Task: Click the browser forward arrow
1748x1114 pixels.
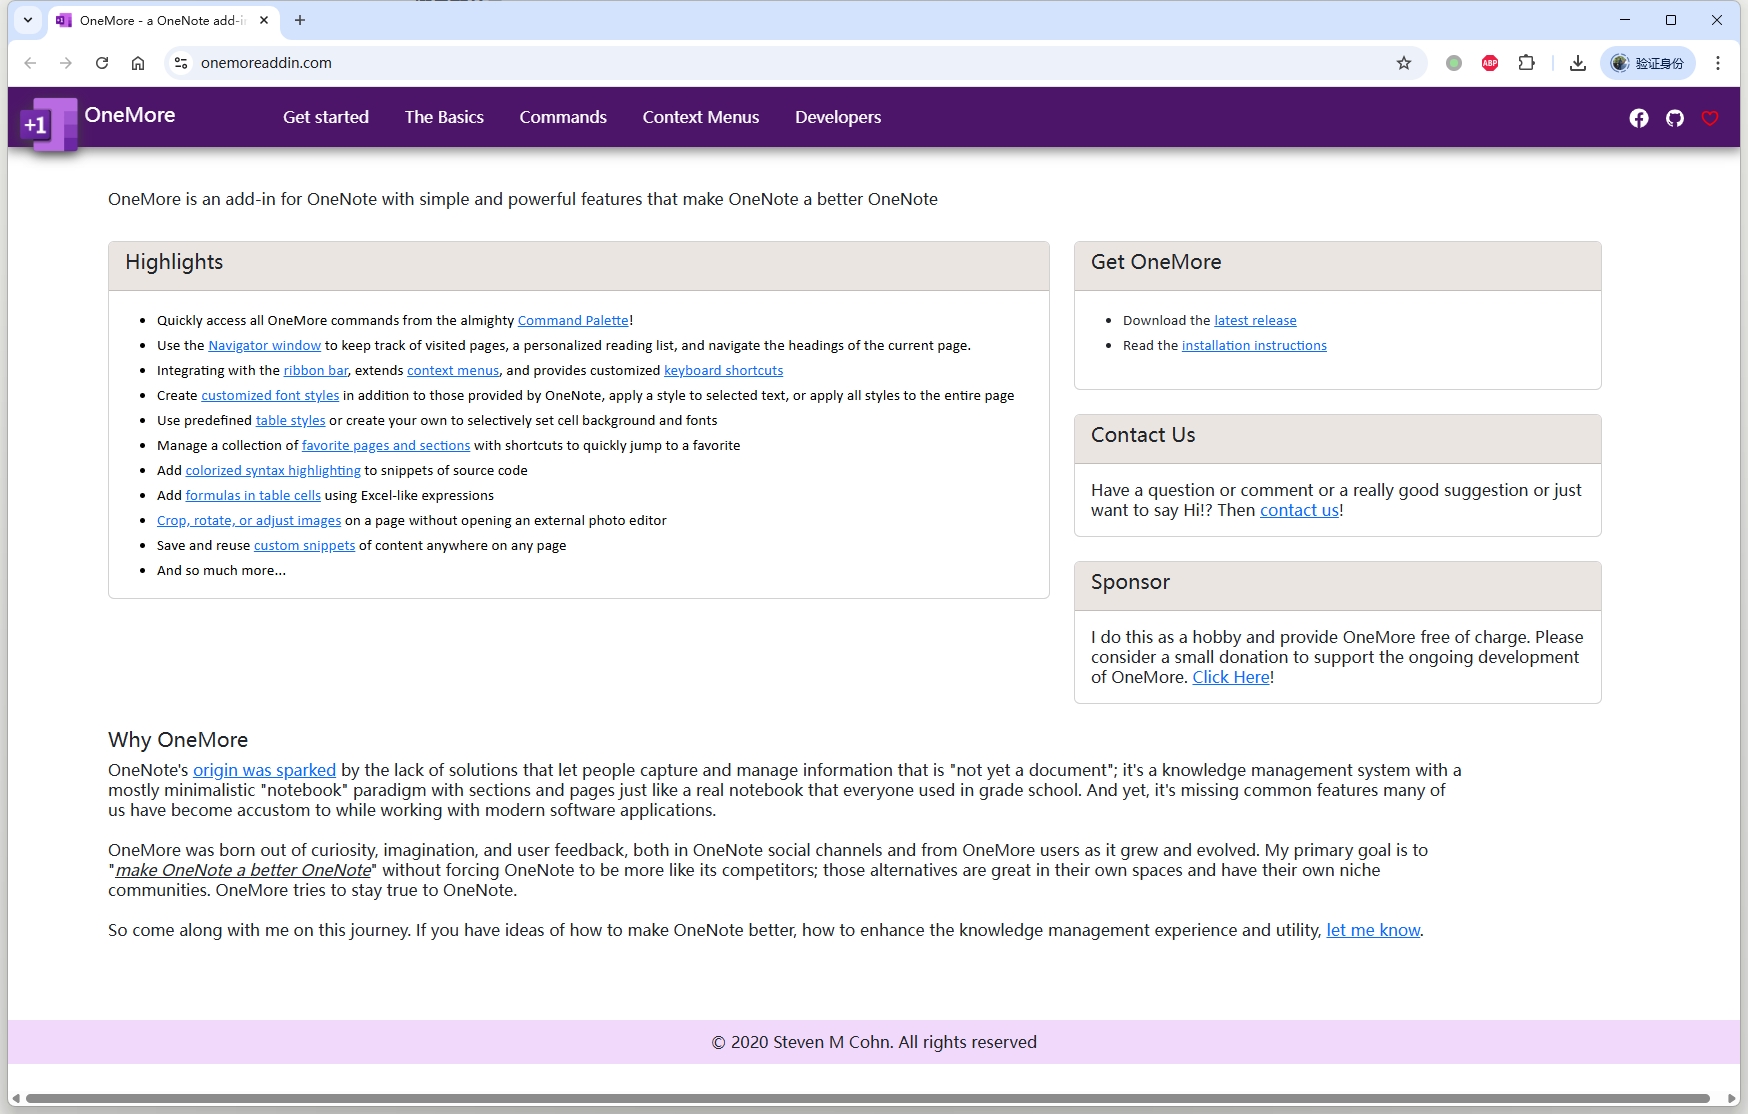Action: click(66, 63)
